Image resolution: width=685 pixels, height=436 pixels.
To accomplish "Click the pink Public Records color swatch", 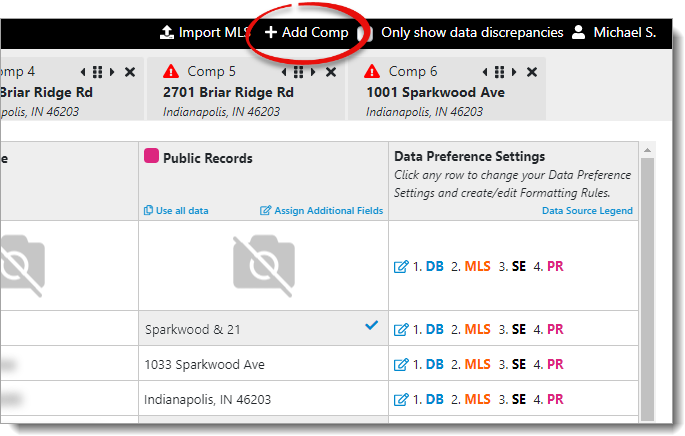I will pyautogui.click(x=151, y=156).
